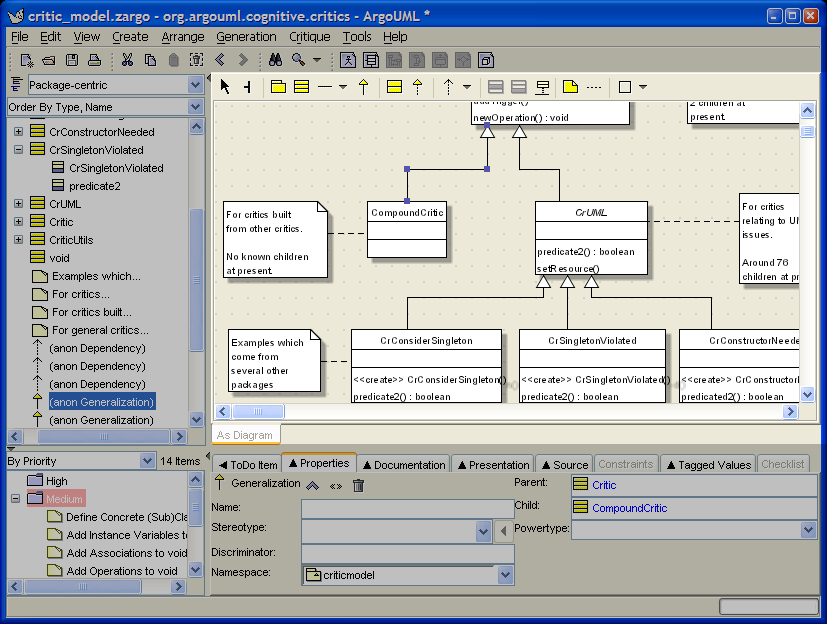Collapse the Medium priority folder

[x=16, y=499]
